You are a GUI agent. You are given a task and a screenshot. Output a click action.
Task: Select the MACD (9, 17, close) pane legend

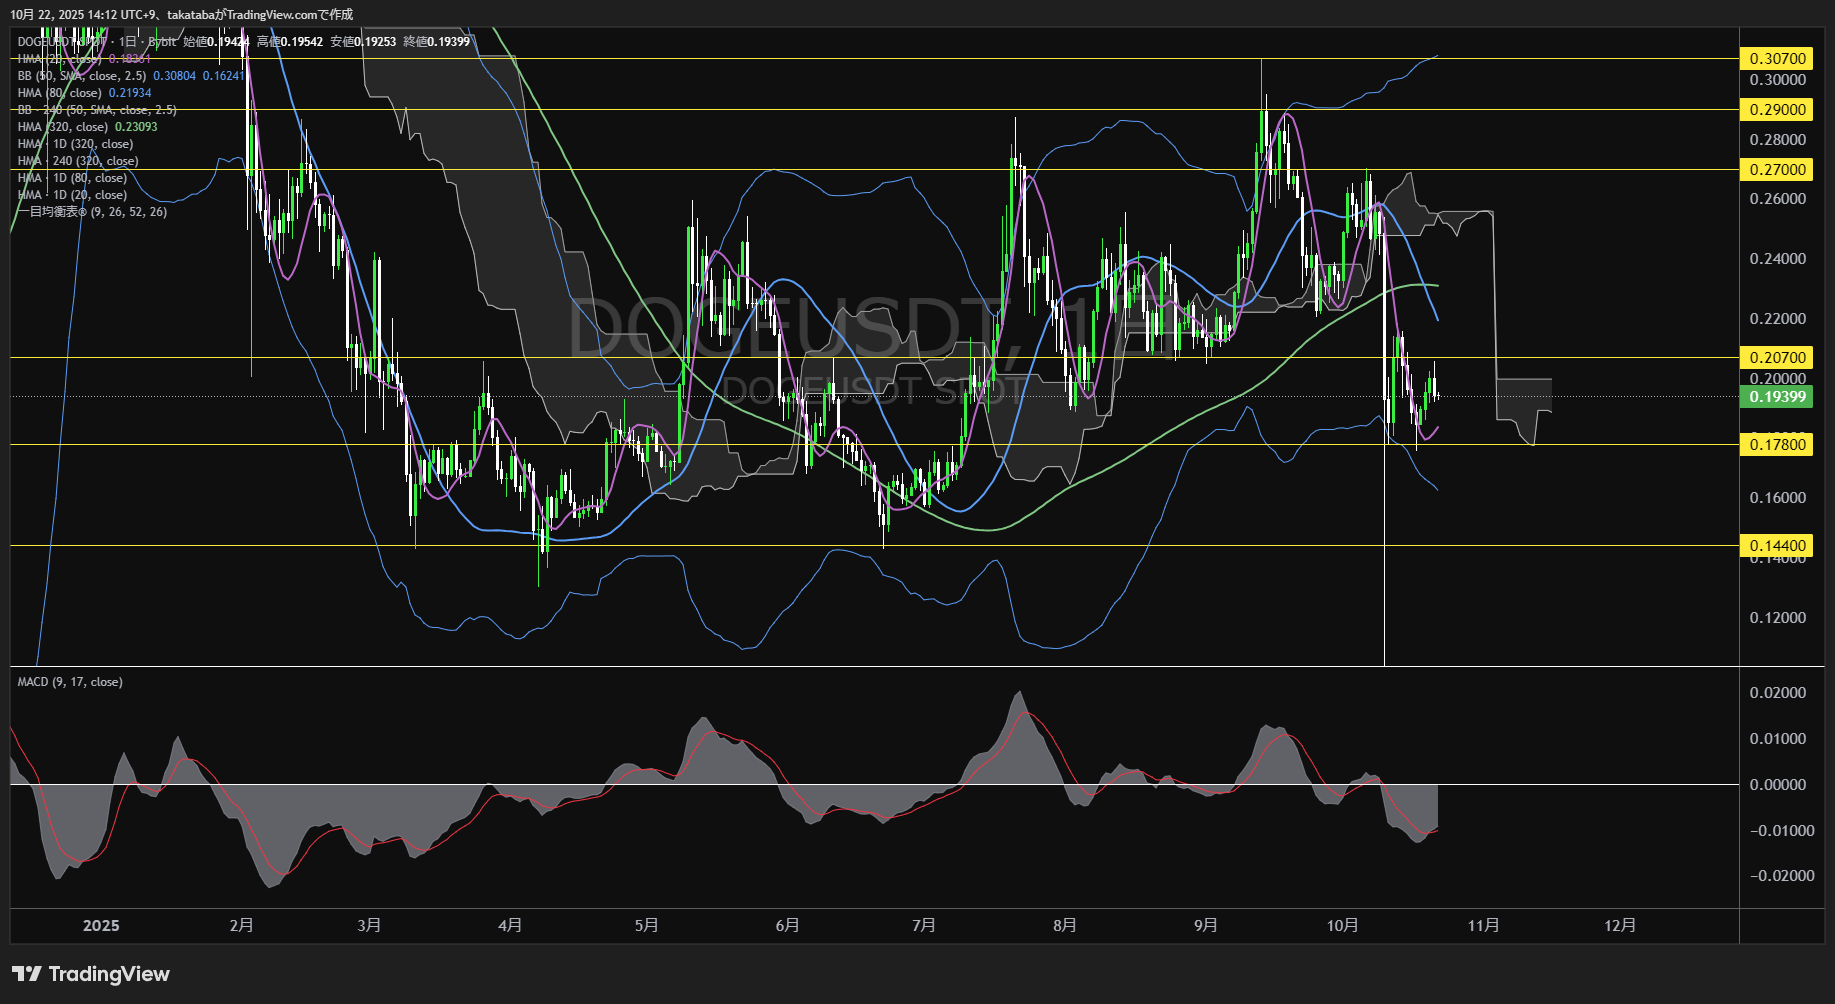70,682
